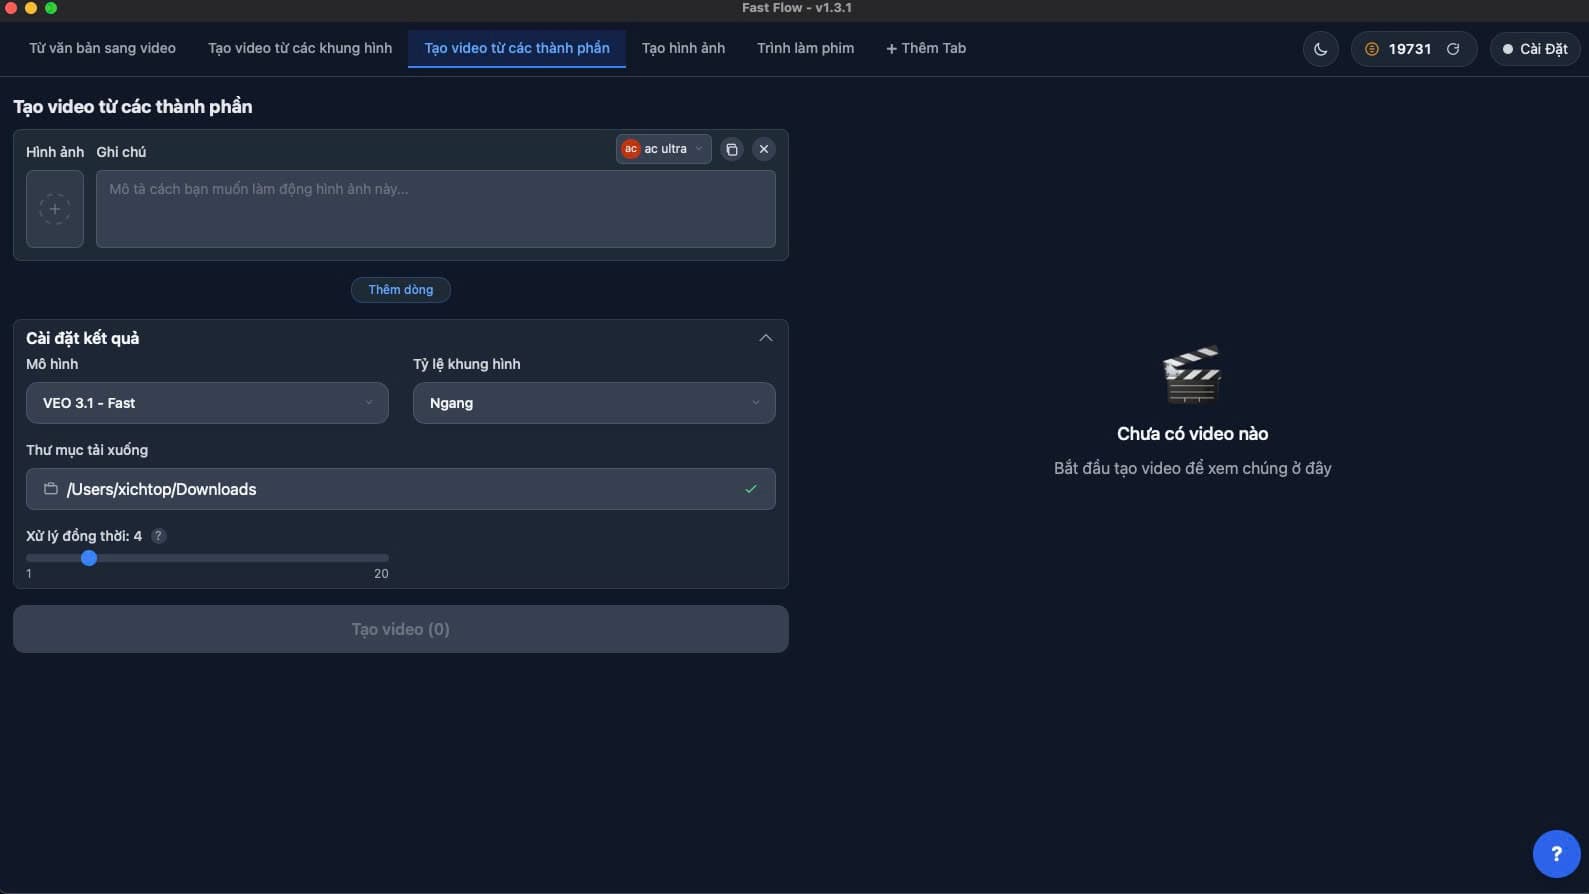1589x894 pixels.
Task: Focus the Ghi chú description text area
Action: (436, 209)
